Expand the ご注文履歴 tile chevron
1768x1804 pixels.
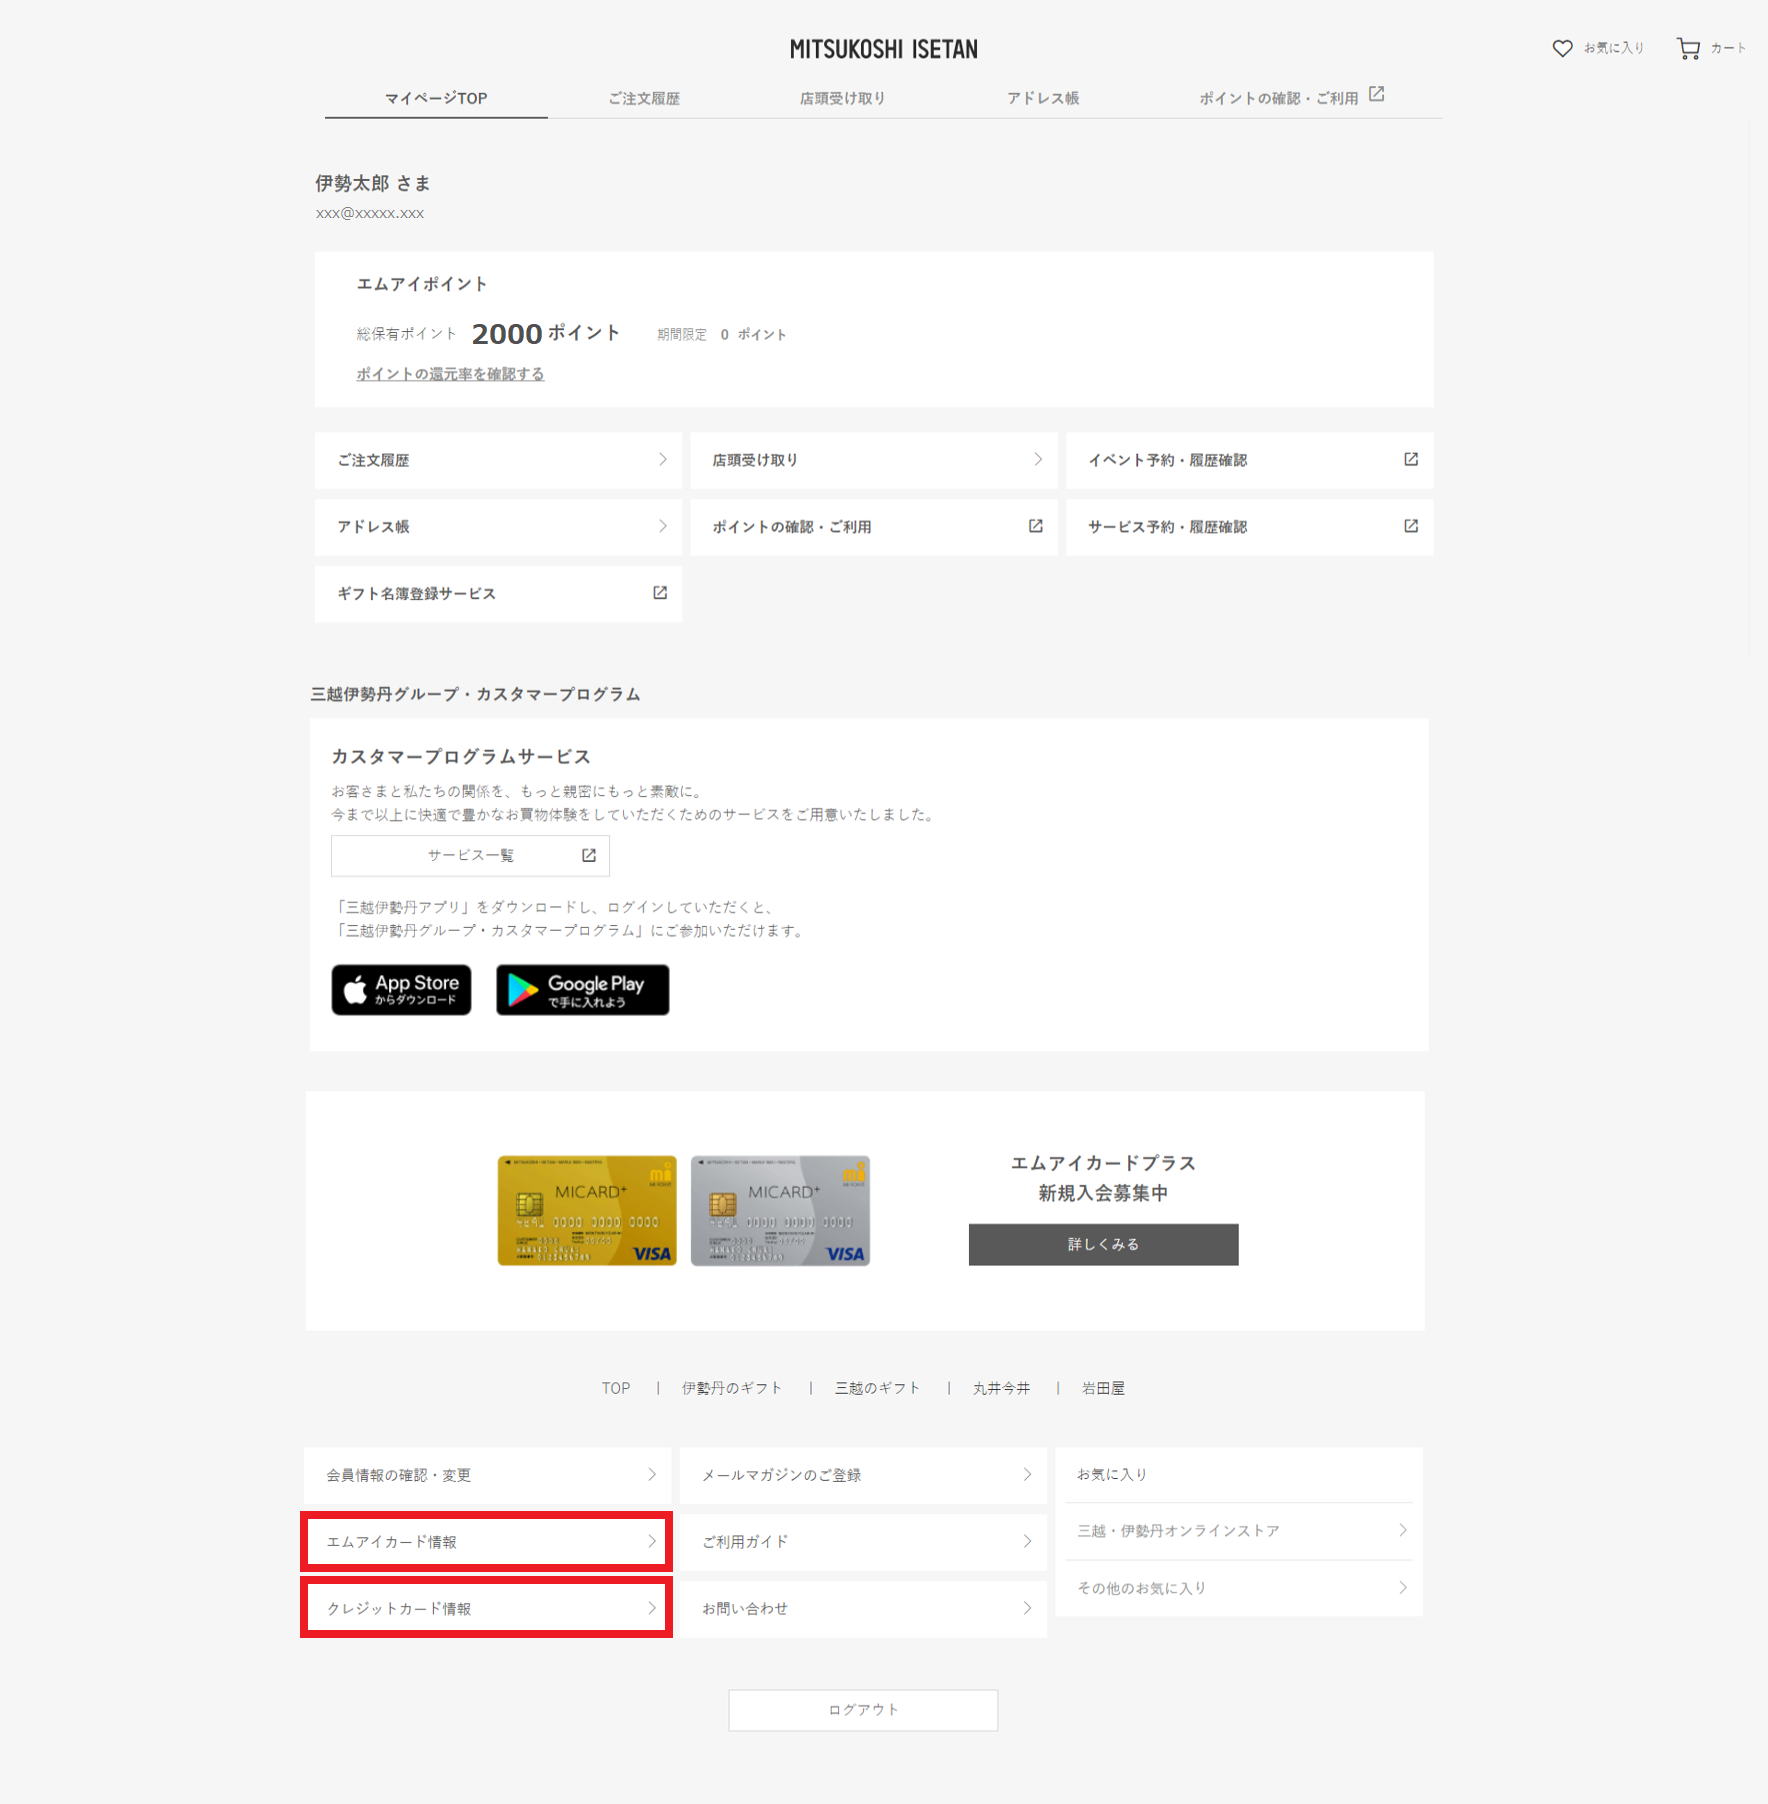[662, 459]
